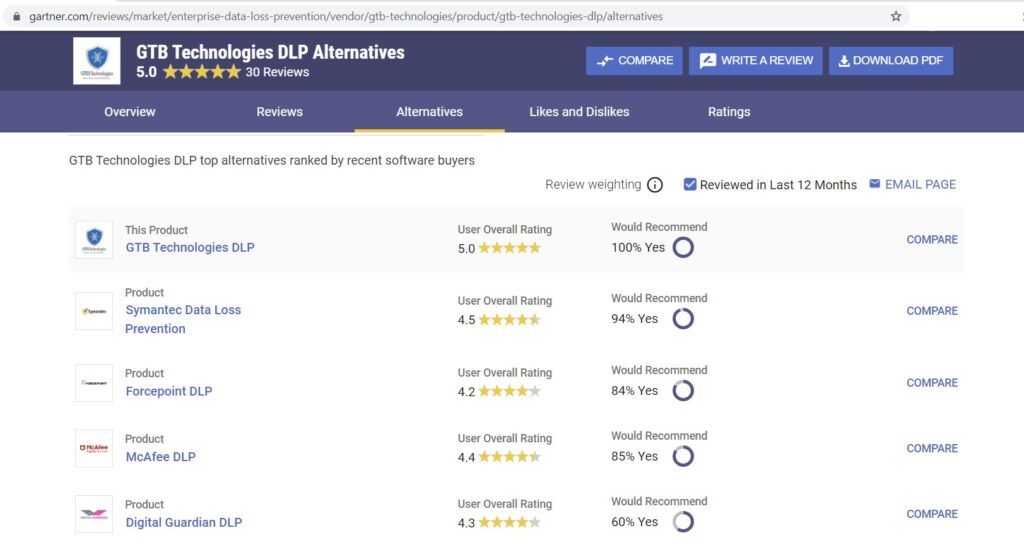
Task: Toggle Reviewed in Last 12 Months checkbox
Action: coord(690,184)
